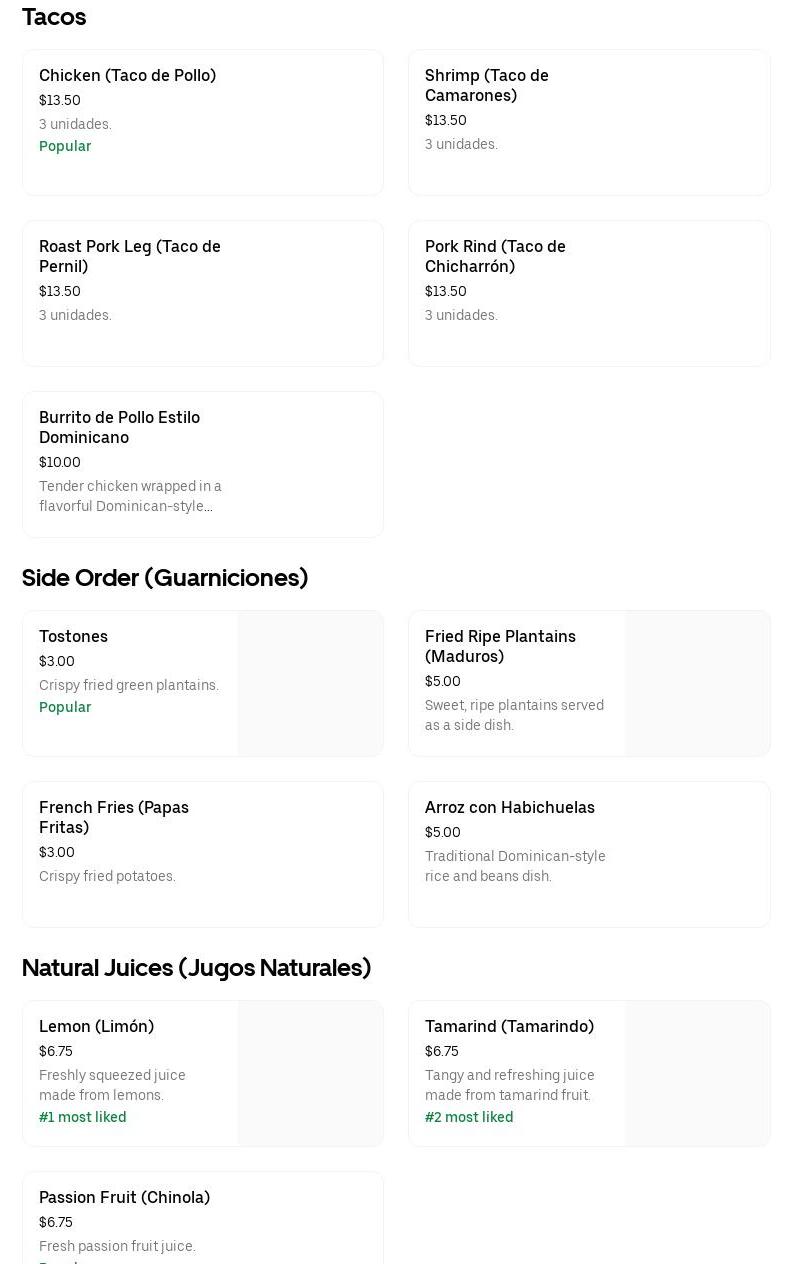
Task: Click the Side Order (Guarniciones) heading
Action: tap(165, 578)
